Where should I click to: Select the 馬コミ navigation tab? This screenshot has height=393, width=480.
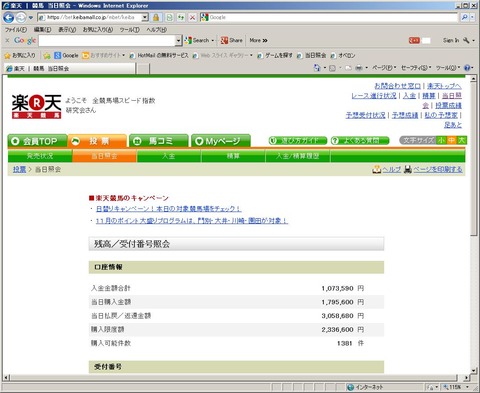159,141
